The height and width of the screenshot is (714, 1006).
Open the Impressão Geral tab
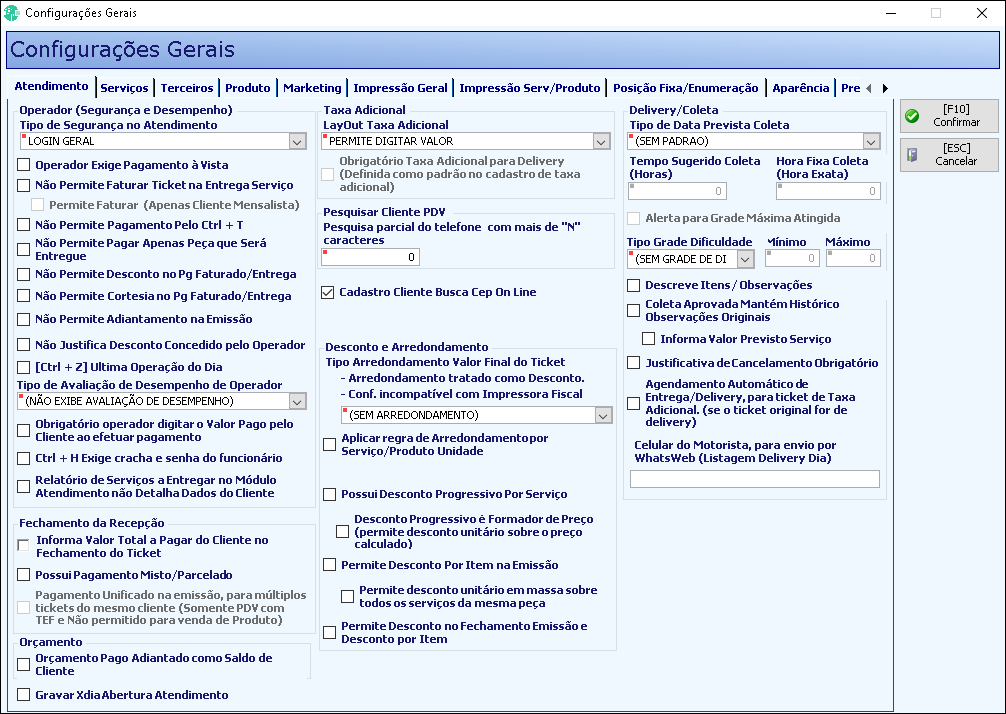(x=400, y=88)
